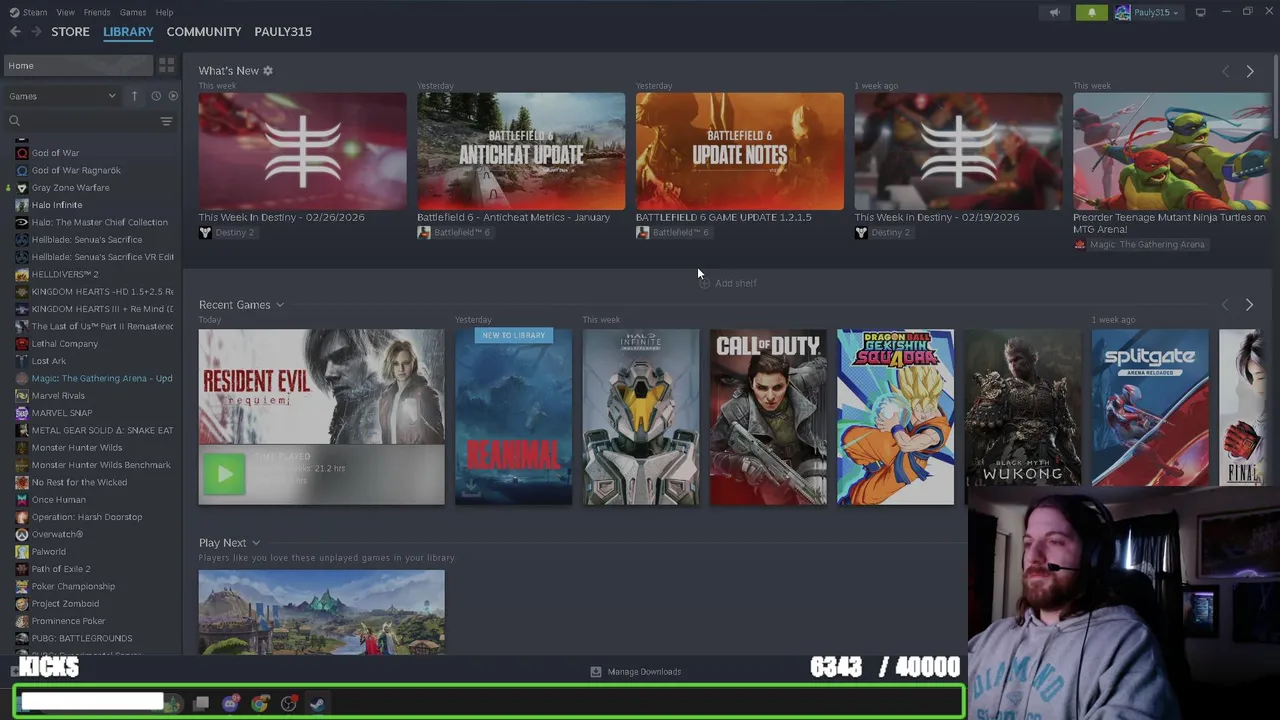Open the Dragon Ball Gekishin Squadra cover
Image resolution: width=1280 pixels, height=720 pixels.
pyautogui.click(x=895, y=417)
